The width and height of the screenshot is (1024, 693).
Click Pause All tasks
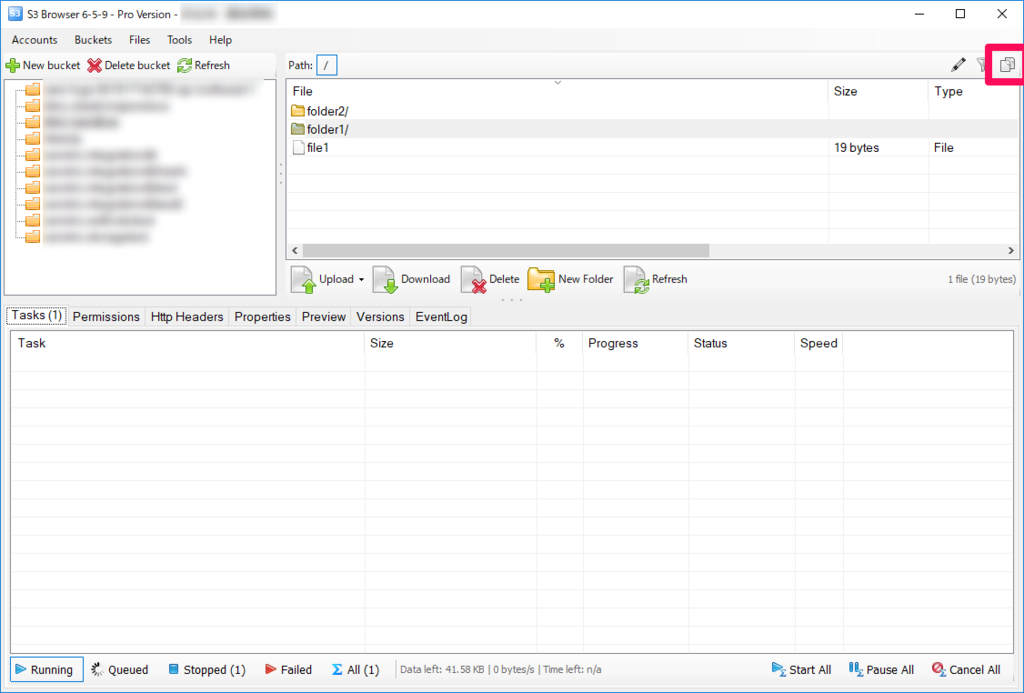(x=881, y=669)
